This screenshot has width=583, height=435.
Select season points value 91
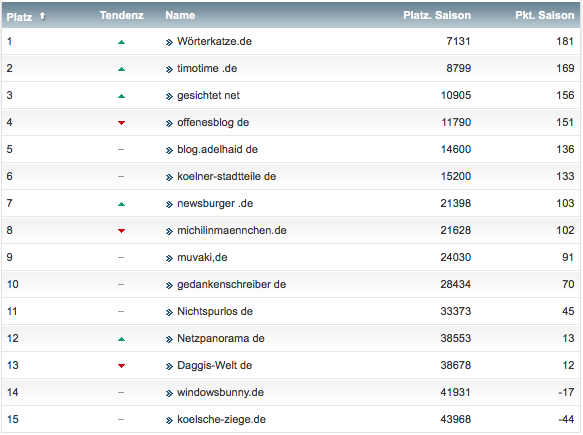click(x=568, y=257)
